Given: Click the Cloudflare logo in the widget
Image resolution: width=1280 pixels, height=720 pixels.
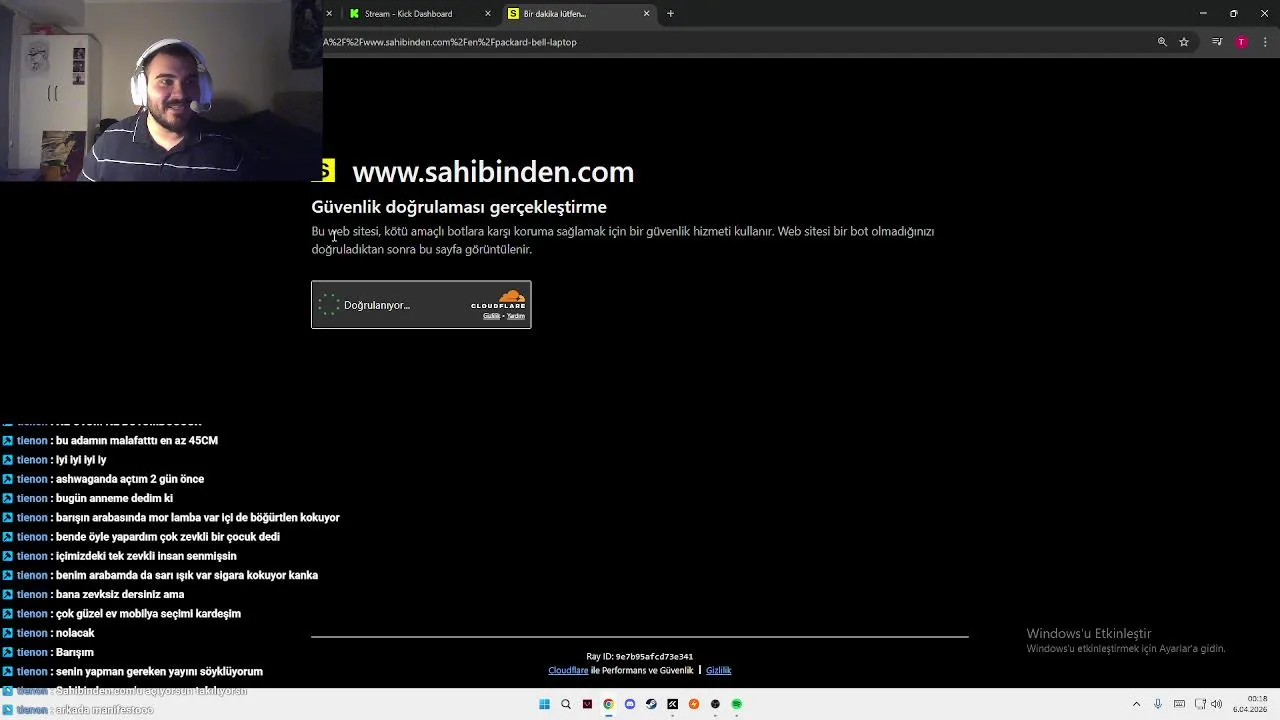Looking at the screenshot, I should (x=499, y=299).
